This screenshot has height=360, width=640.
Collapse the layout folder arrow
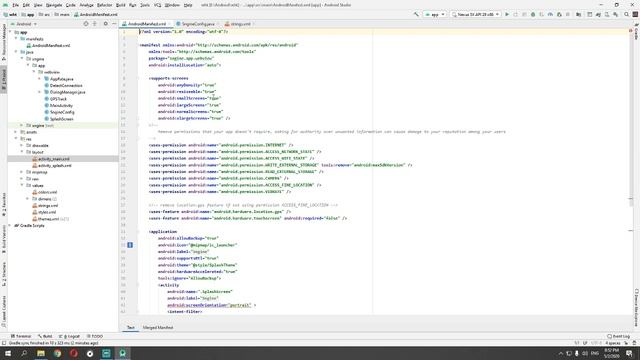[x=22, y=152]
